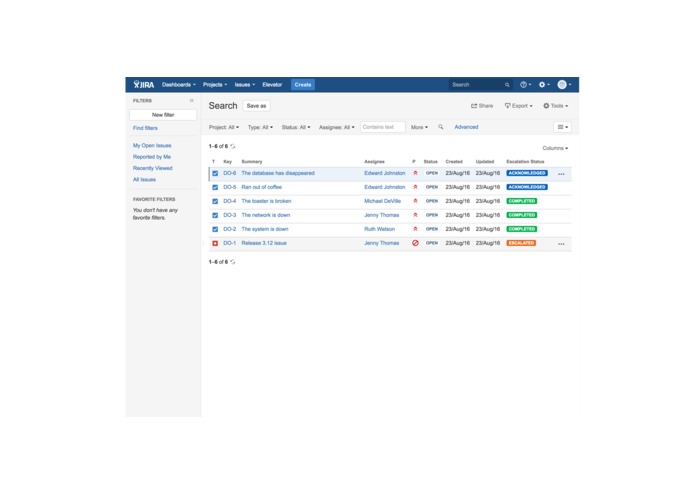695x494 pixels.
Task: Focus the Contains text field
Action: 383,127
